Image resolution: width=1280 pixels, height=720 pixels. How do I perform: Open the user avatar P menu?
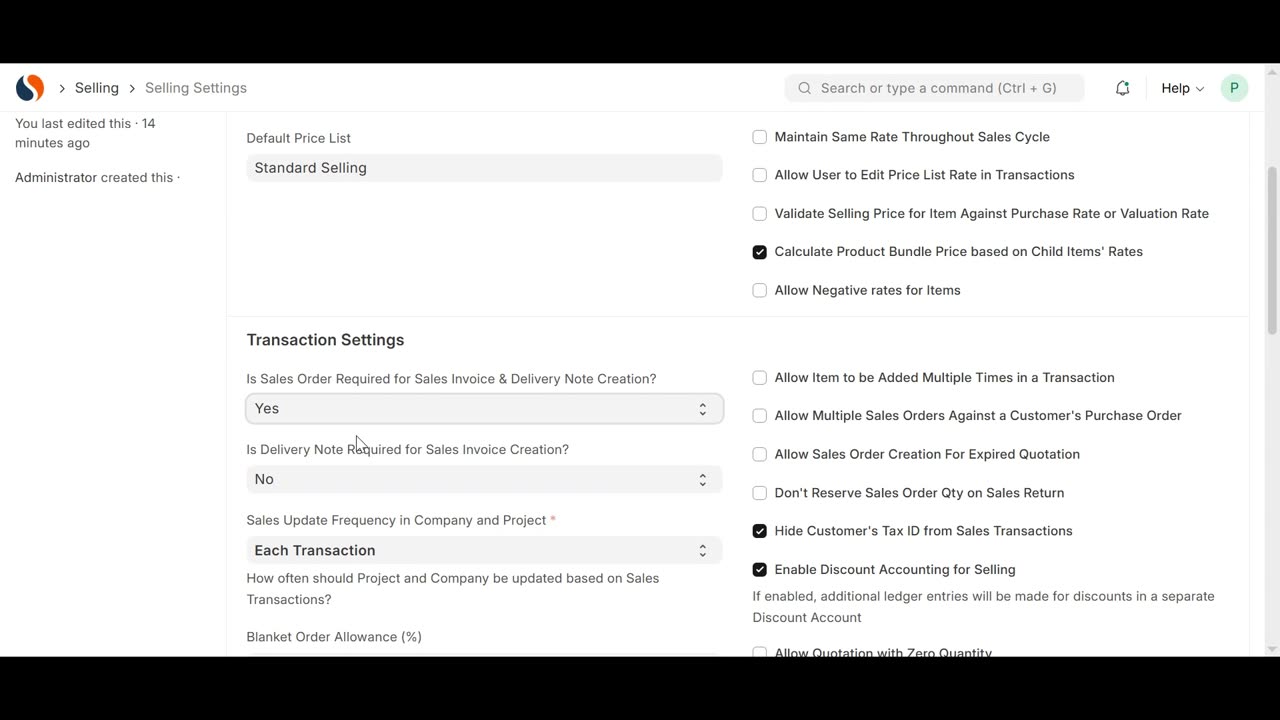click(x=1234, y=88)
